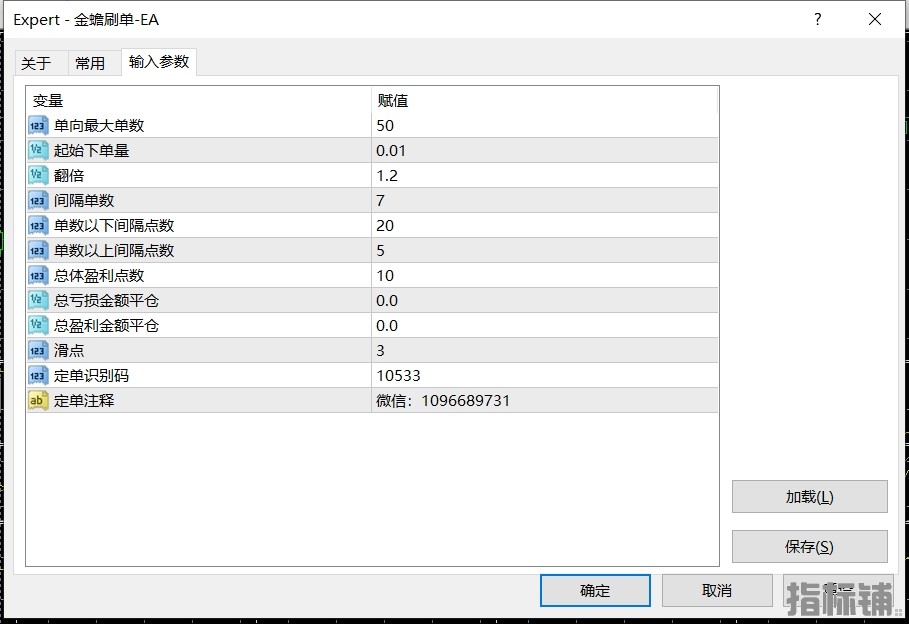
Task: Click the 取消 button
Action: click(717, 590)
